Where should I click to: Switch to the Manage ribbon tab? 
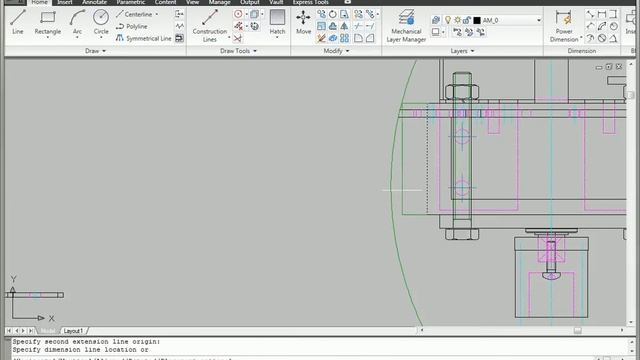point(220,2)
